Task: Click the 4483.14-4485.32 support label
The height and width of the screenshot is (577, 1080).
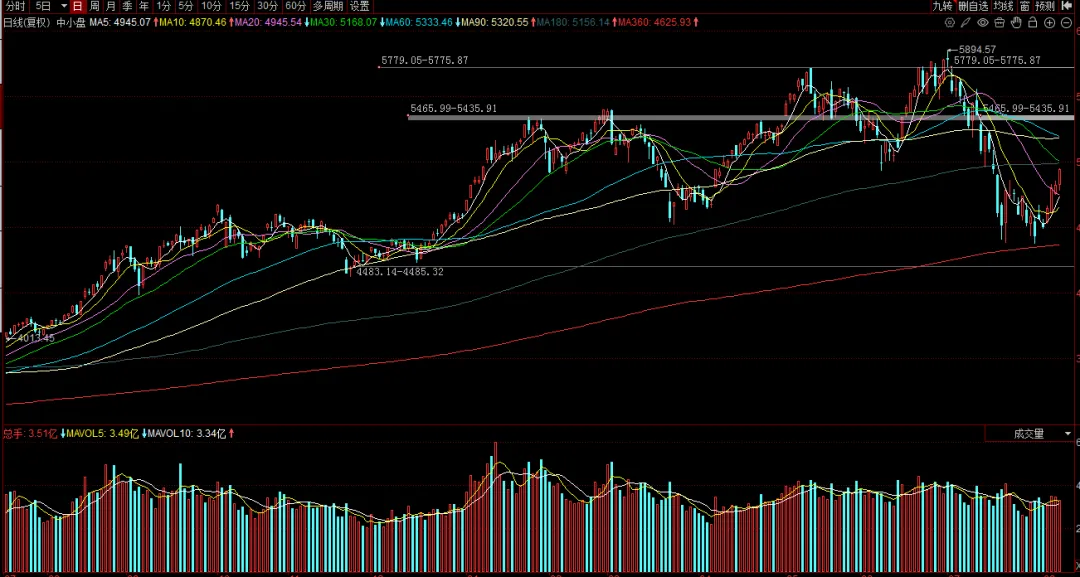Action: (x=399, y=273)
